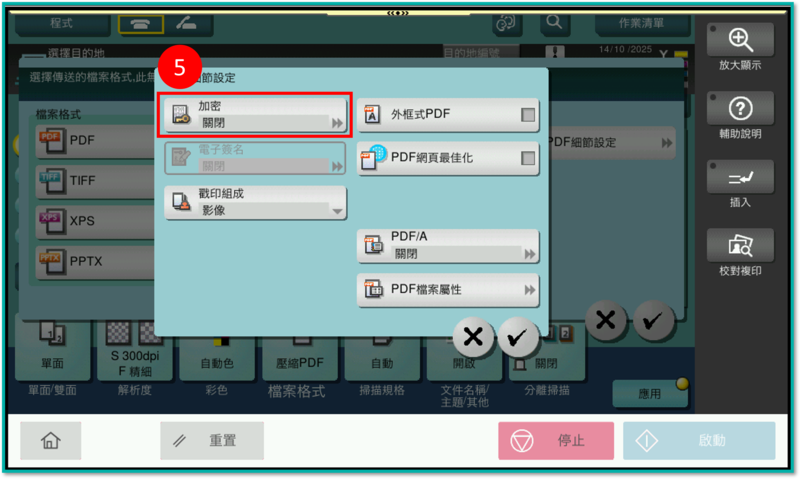Select the PDF file format
Viewport: 800px width, 479px height.
[x=95, y=140]
